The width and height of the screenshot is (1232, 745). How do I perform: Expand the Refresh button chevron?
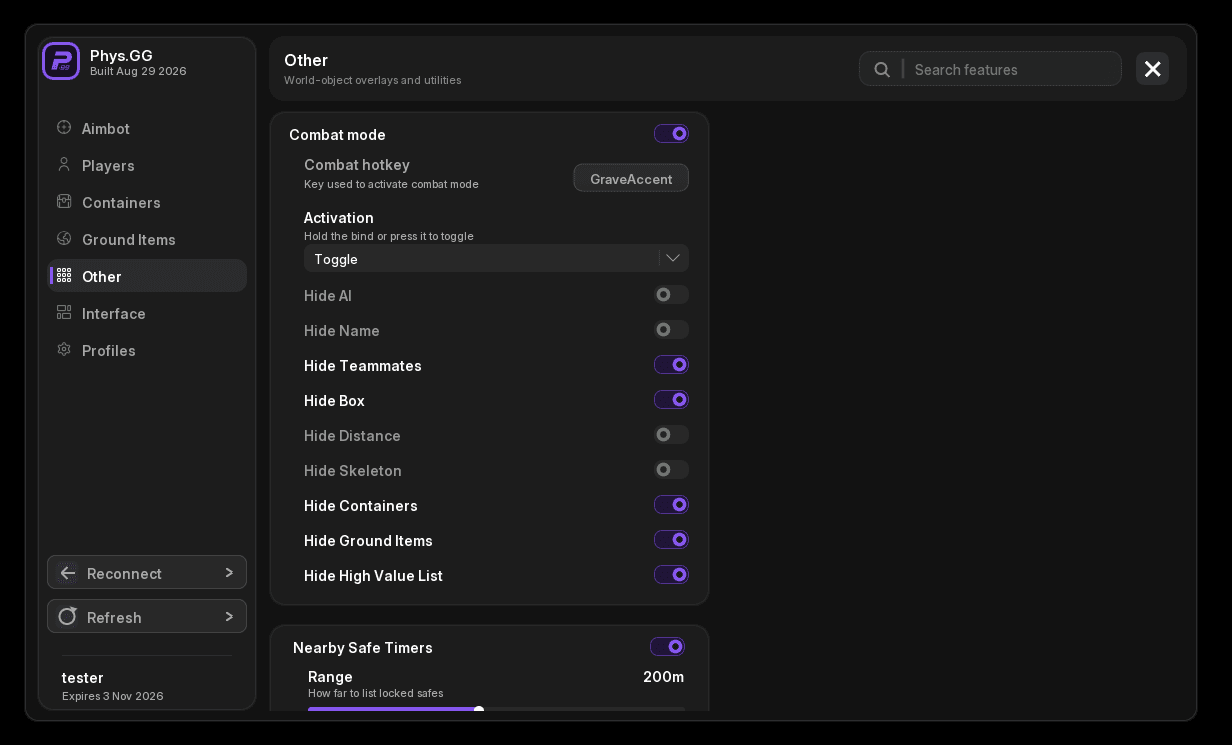229,616
